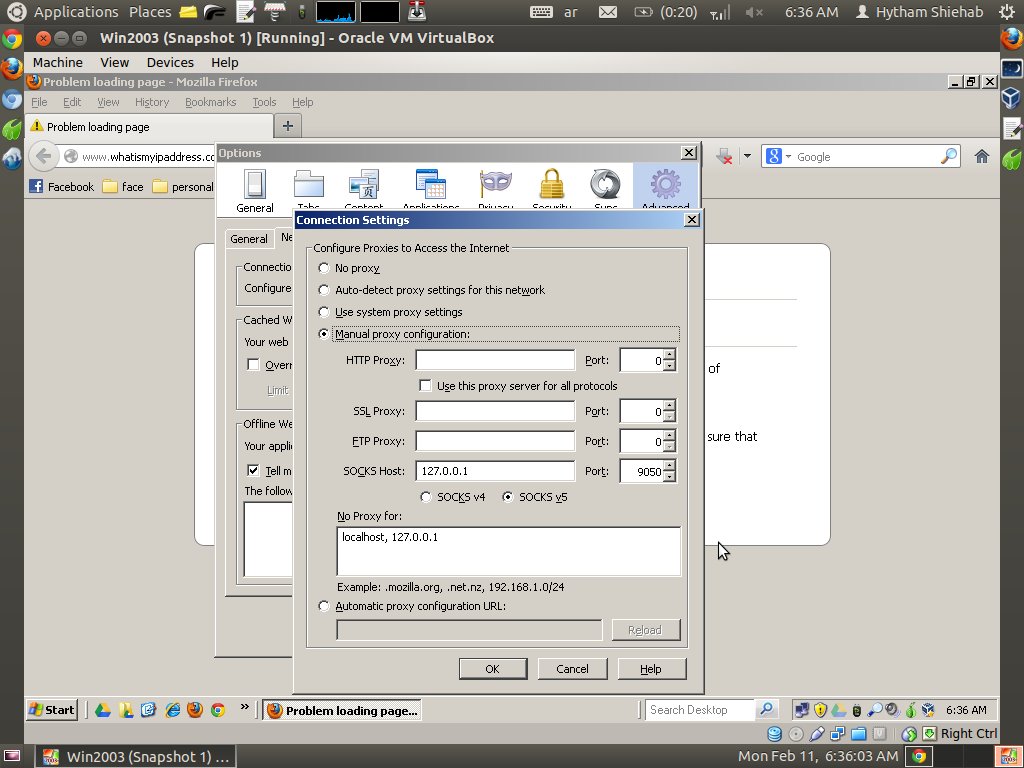Open the General options pane icon
This screenshot has width=1024, height=768.
(255, 190)
